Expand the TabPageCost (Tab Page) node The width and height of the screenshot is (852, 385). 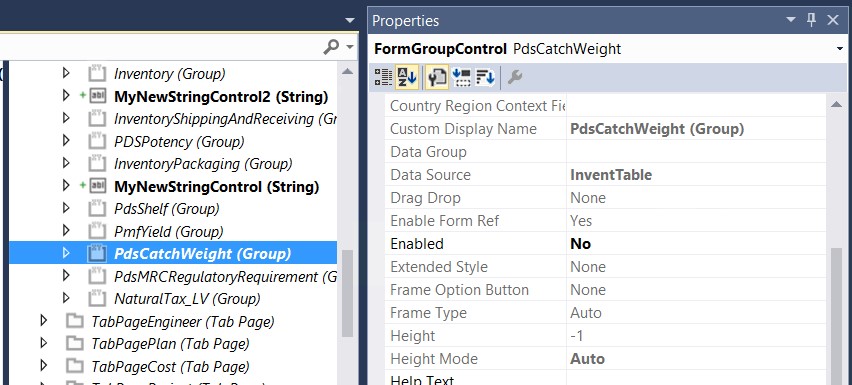pyautogui.click(x=43, y=366)
